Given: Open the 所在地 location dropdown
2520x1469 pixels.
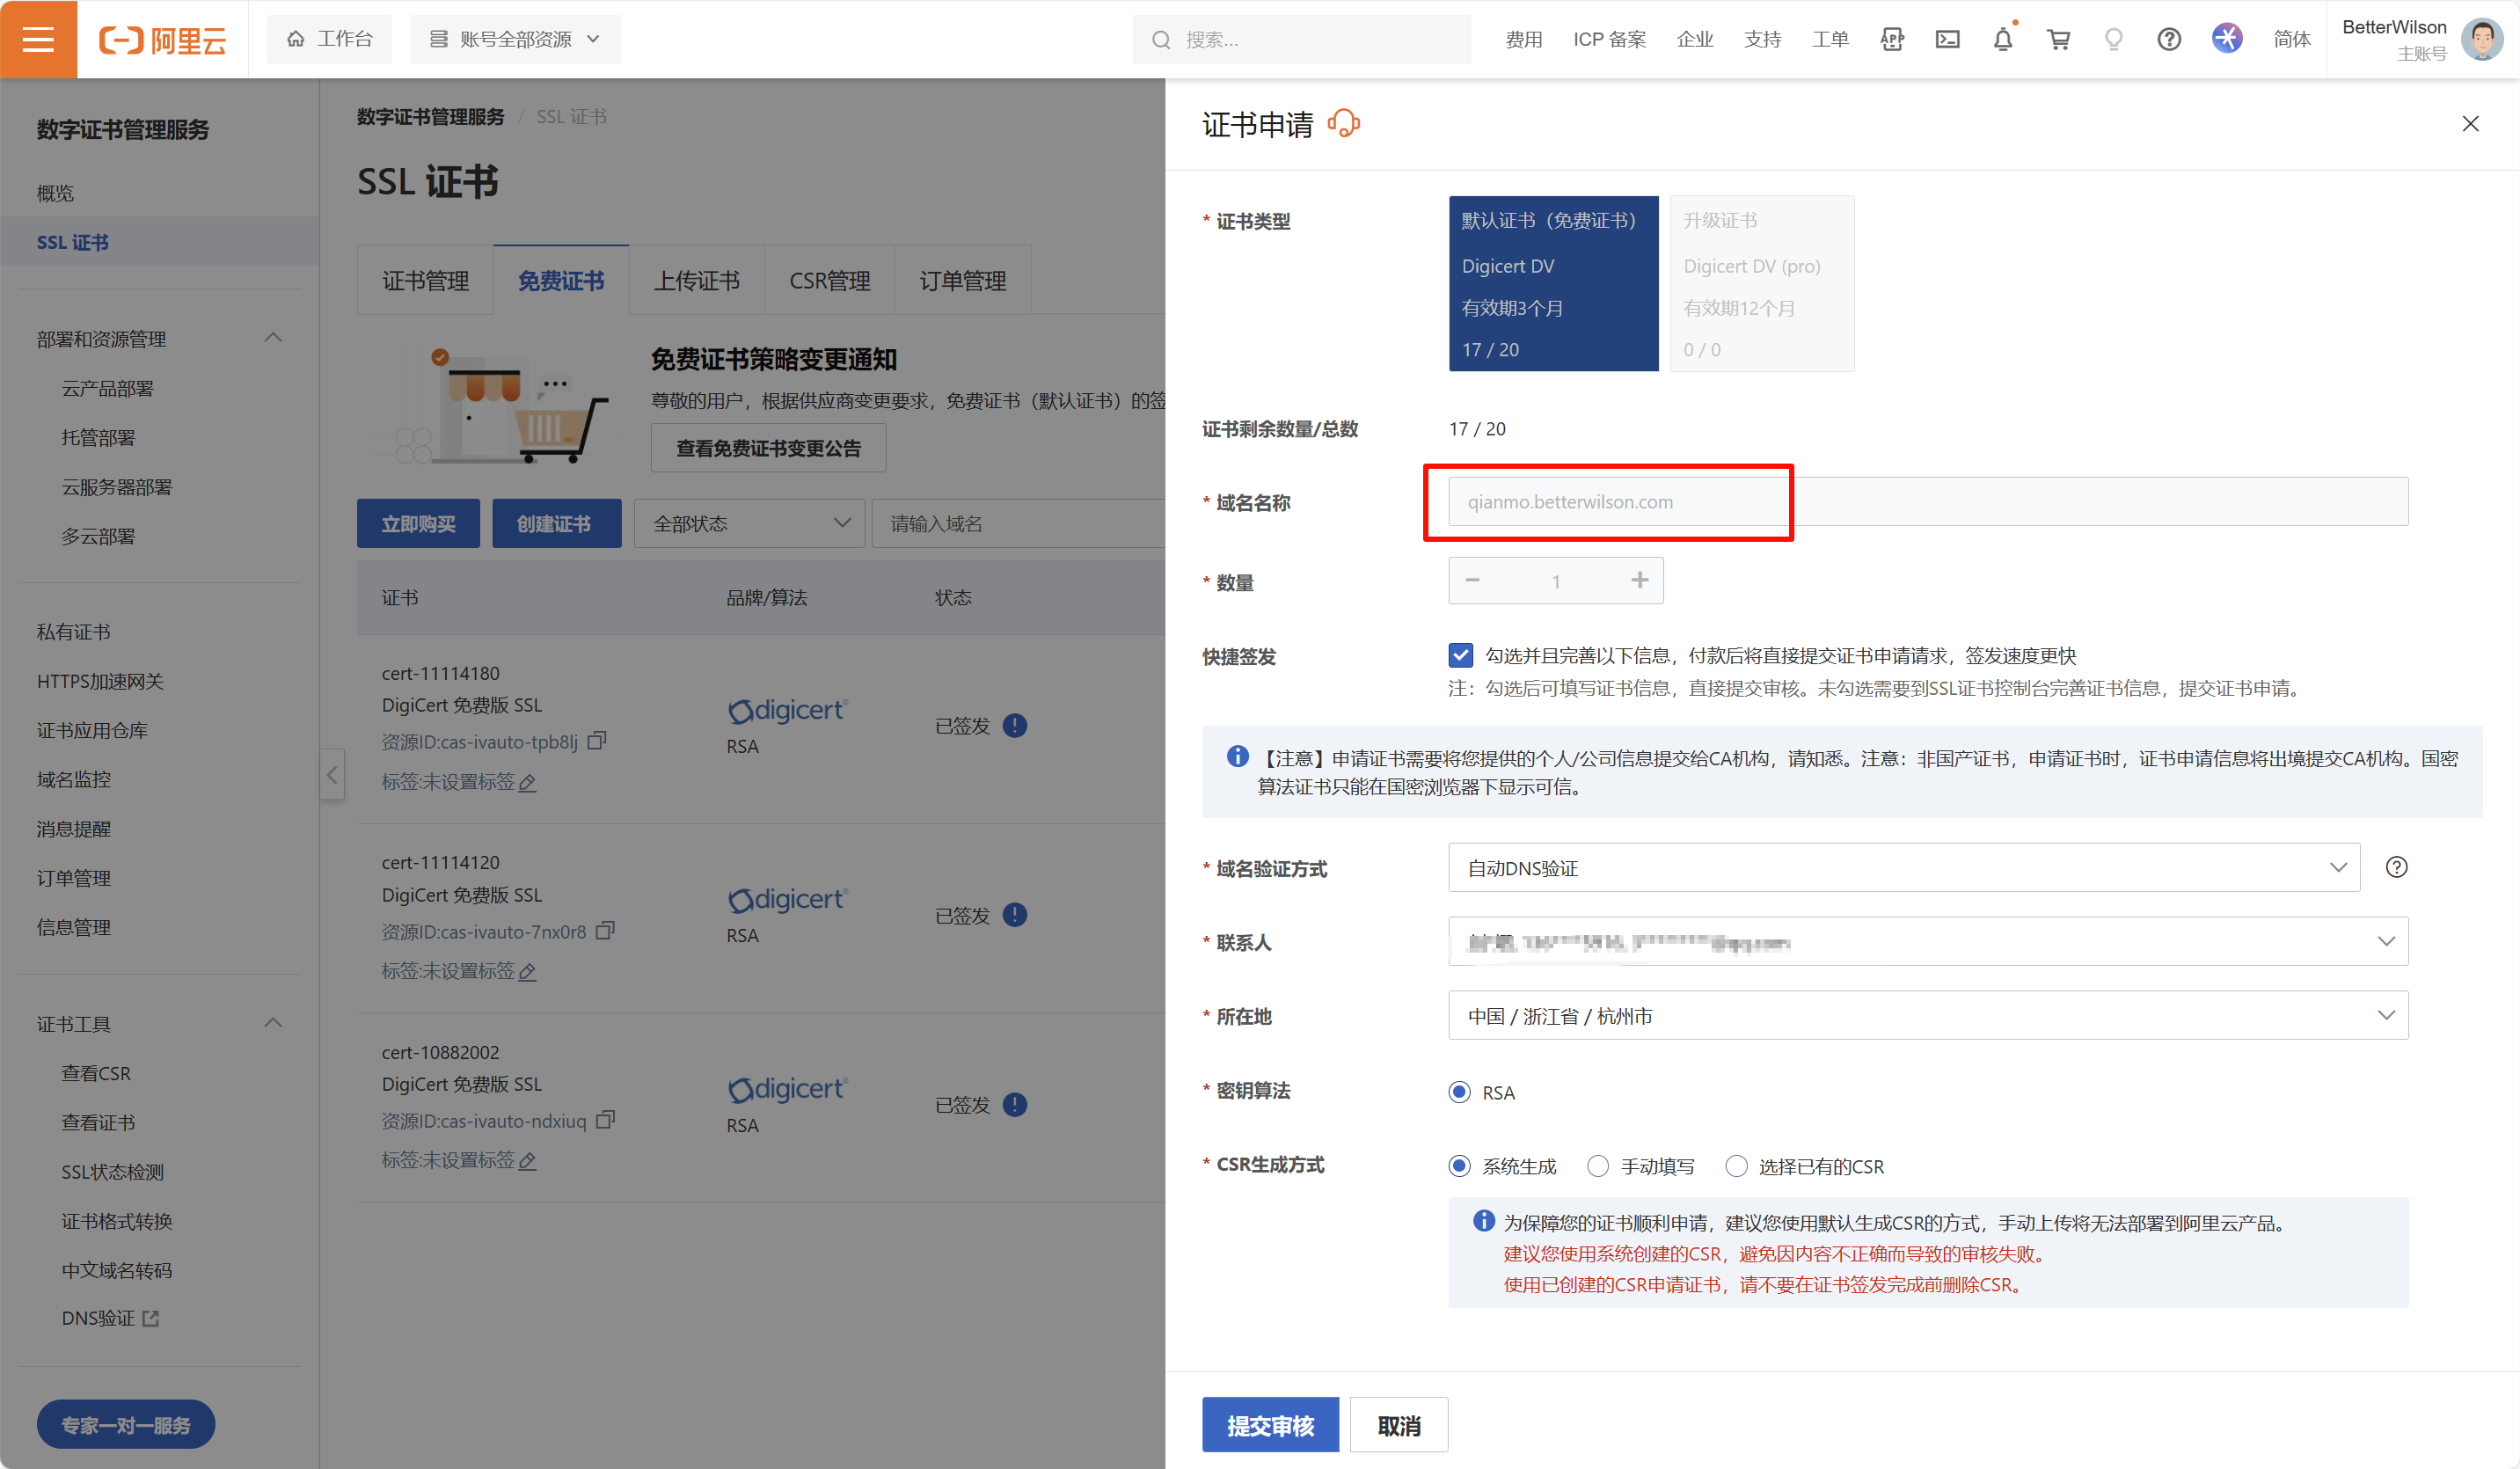Looking at the screenshot, I should pos(1927,1015).
